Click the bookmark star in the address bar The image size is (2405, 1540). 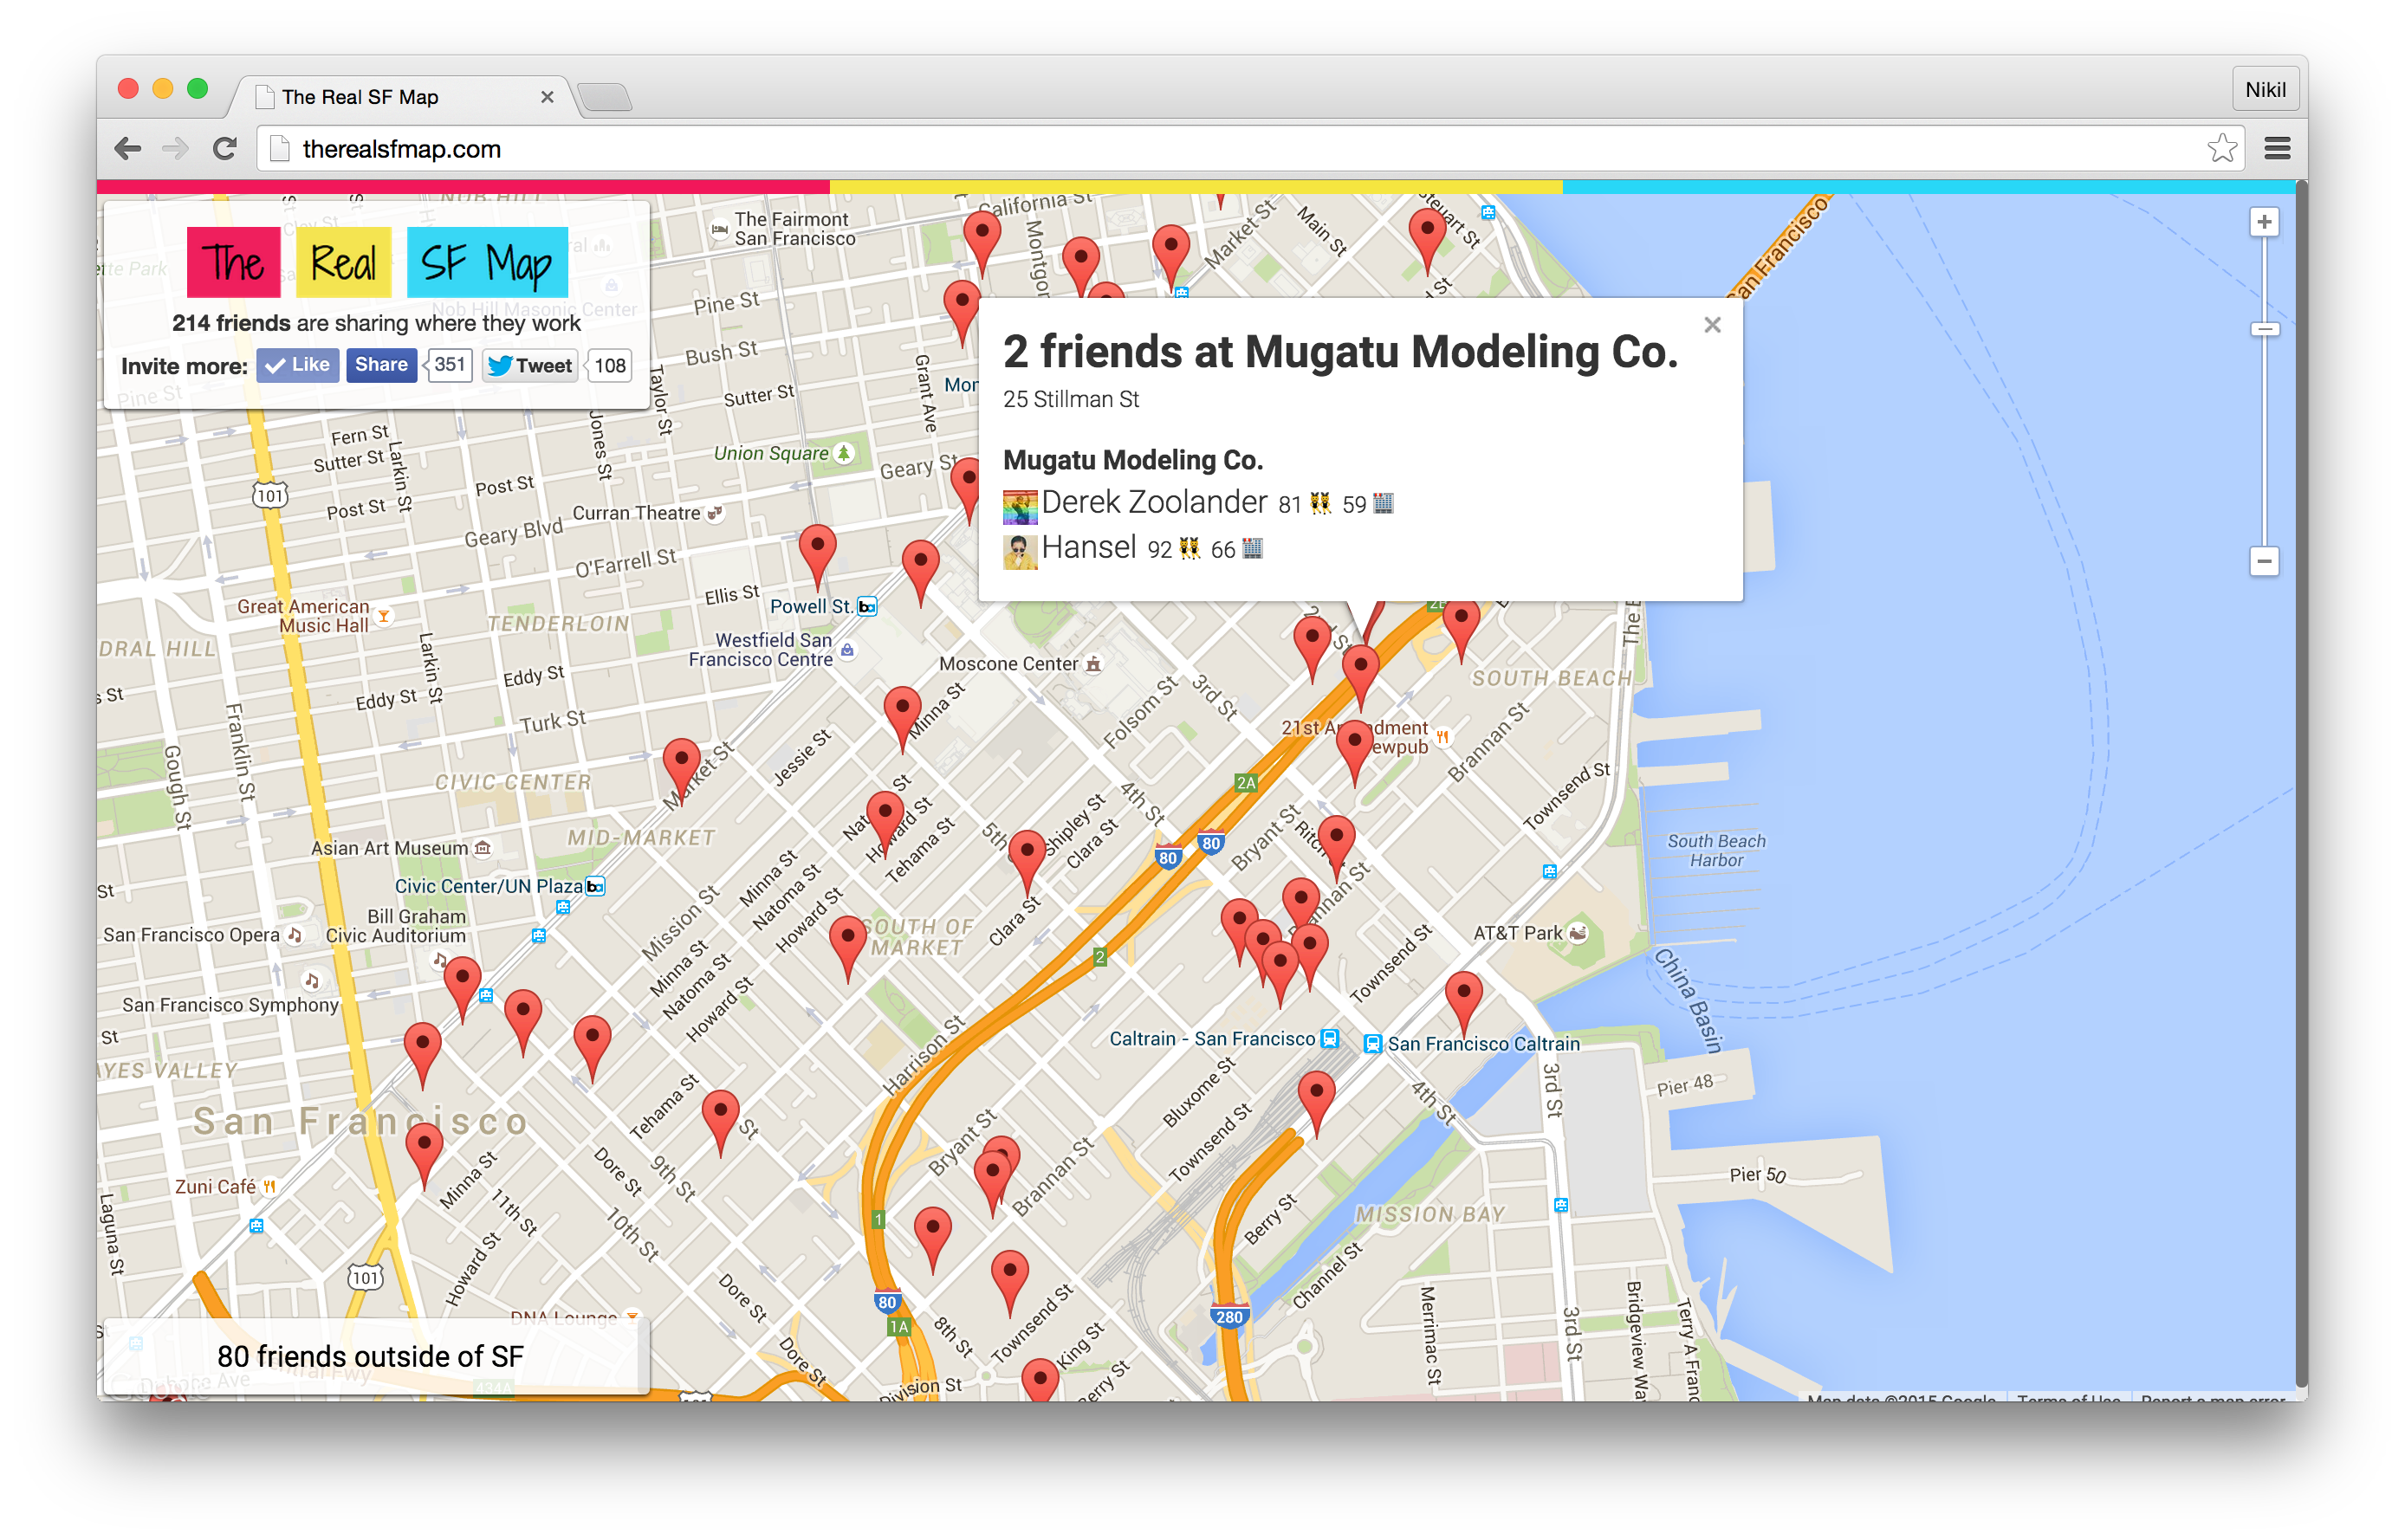(x=2225, y=148)
